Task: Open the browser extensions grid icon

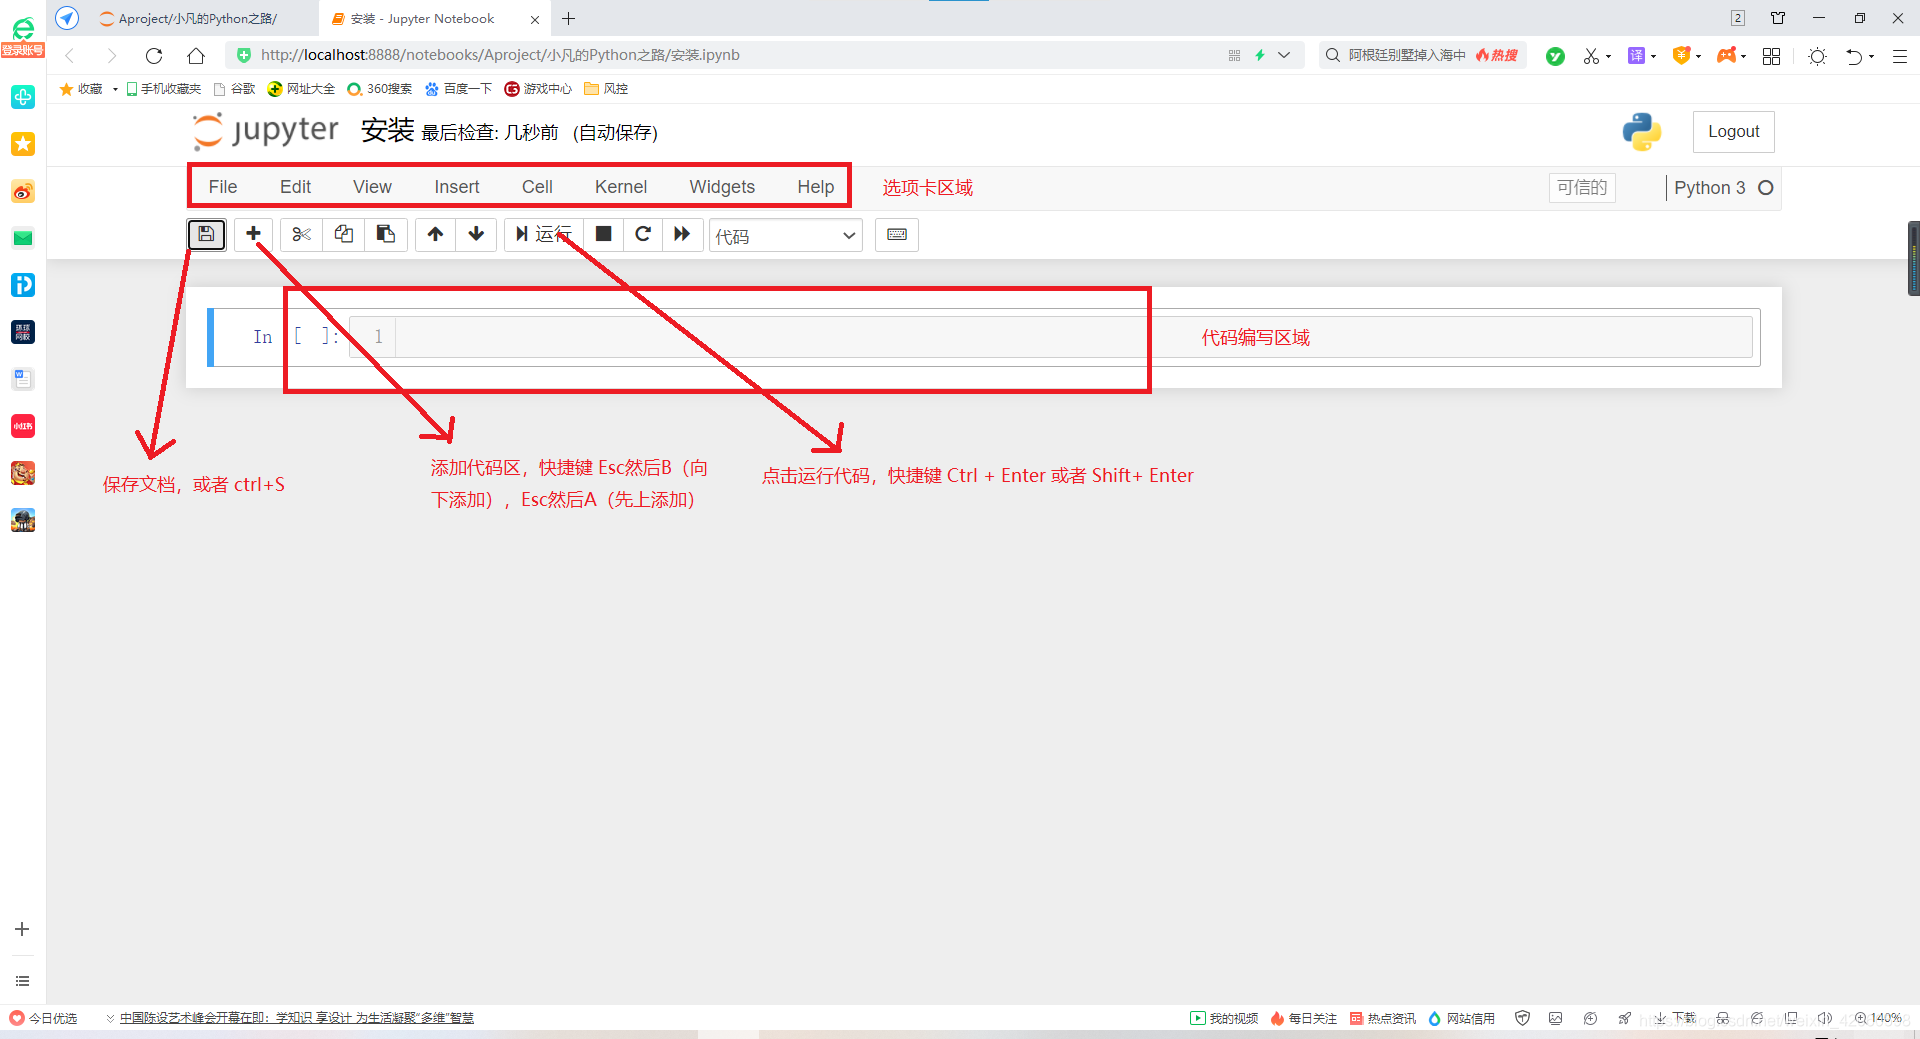Action: click(x=1771, y=56)
